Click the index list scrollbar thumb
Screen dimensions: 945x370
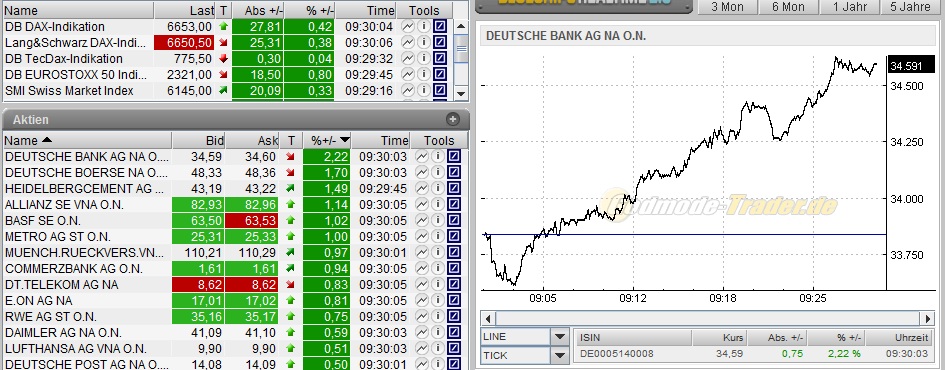461,48
